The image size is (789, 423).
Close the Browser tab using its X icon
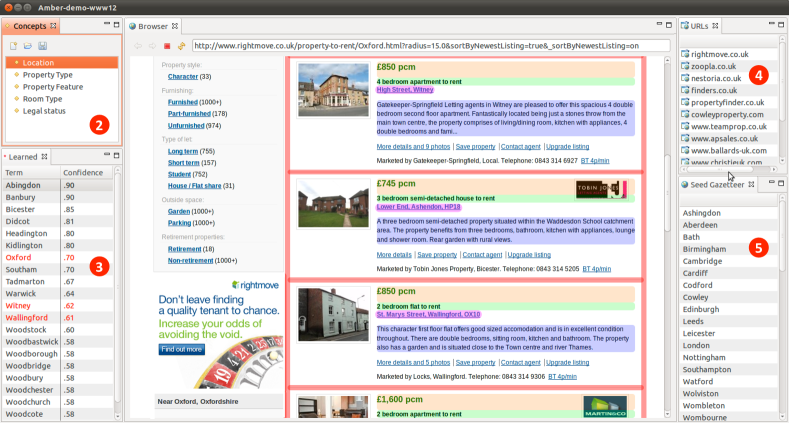pyautogui.click(x=176, y=24)
